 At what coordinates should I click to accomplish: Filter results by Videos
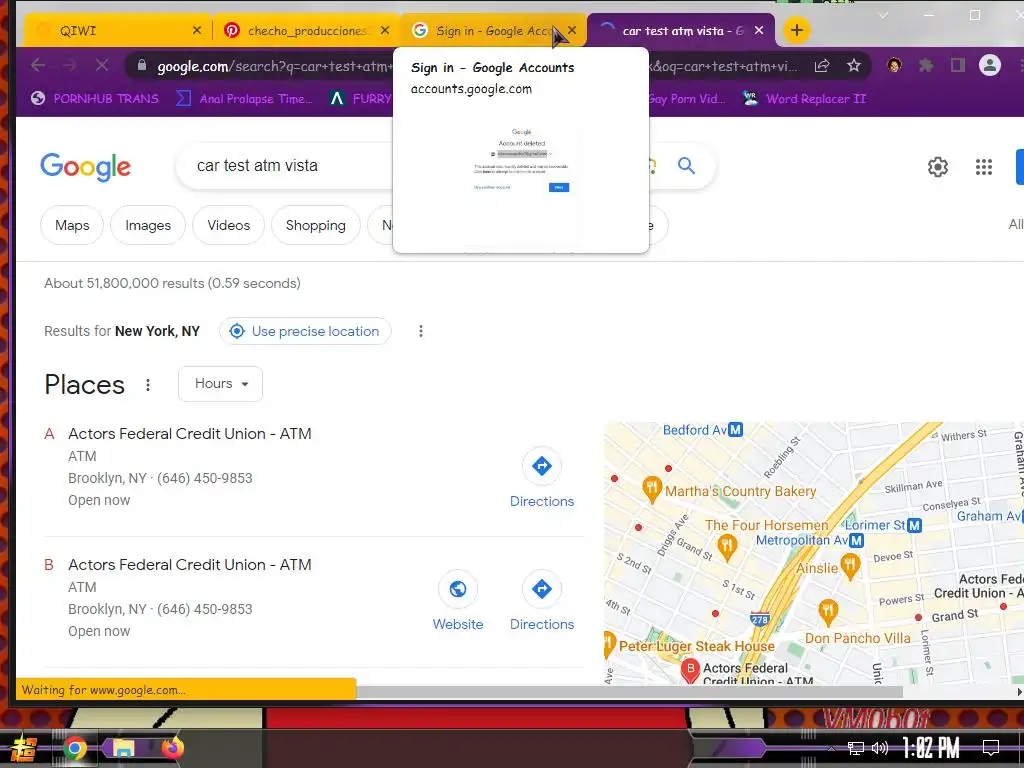[x=229, y=225]
